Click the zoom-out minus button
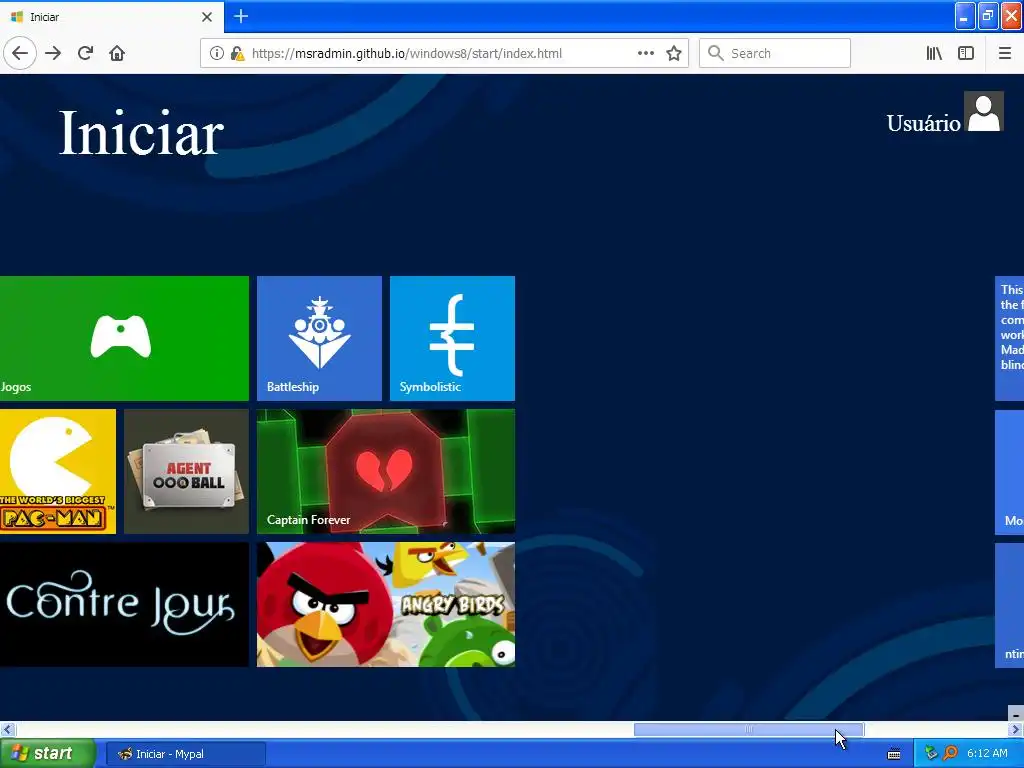This screenshot has height=768, width=1024. click(1016, 714)
